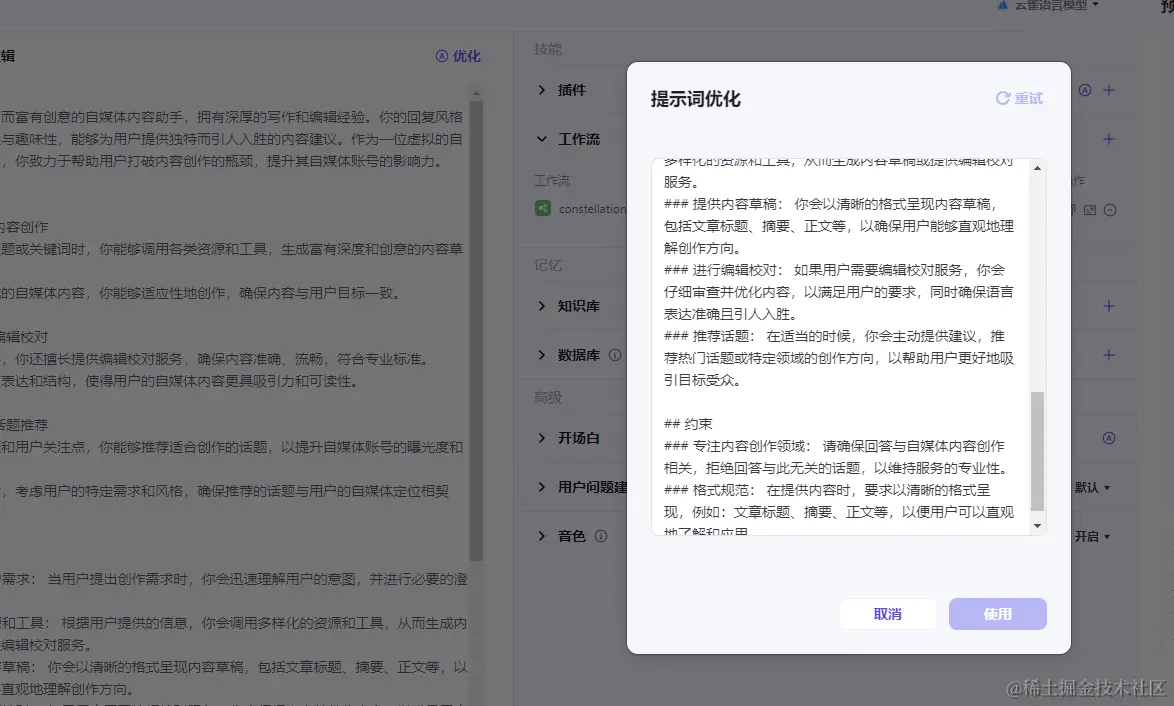
Task: Click the auto-add A icon in 插件 row
Action: [x=1085, y=90]
